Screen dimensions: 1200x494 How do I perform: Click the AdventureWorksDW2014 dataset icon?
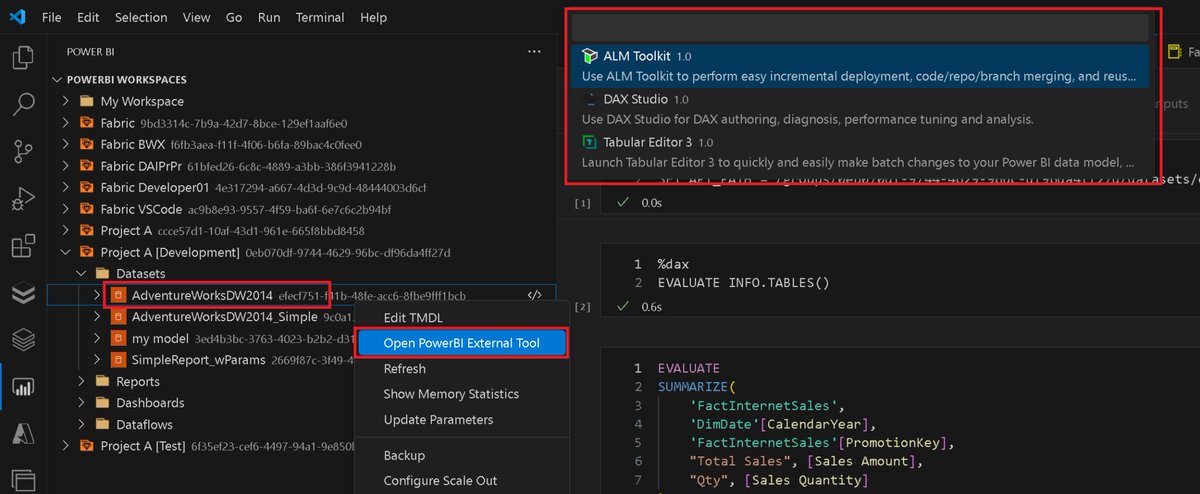point(118,295)
